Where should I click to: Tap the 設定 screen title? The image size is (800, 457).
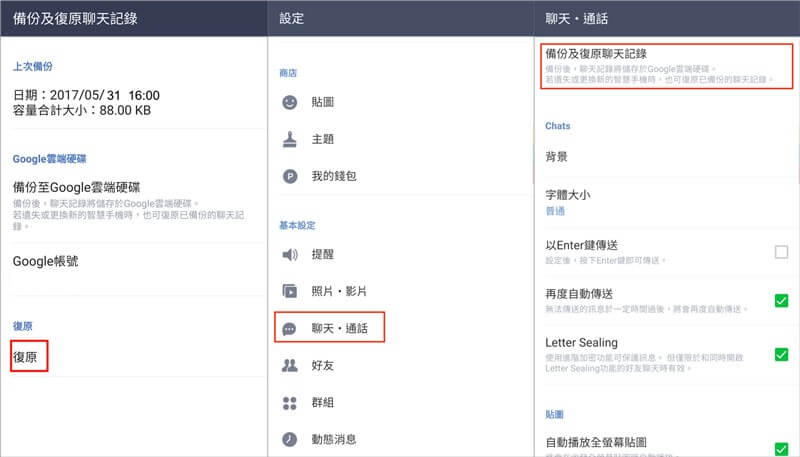tap(291, 19)
